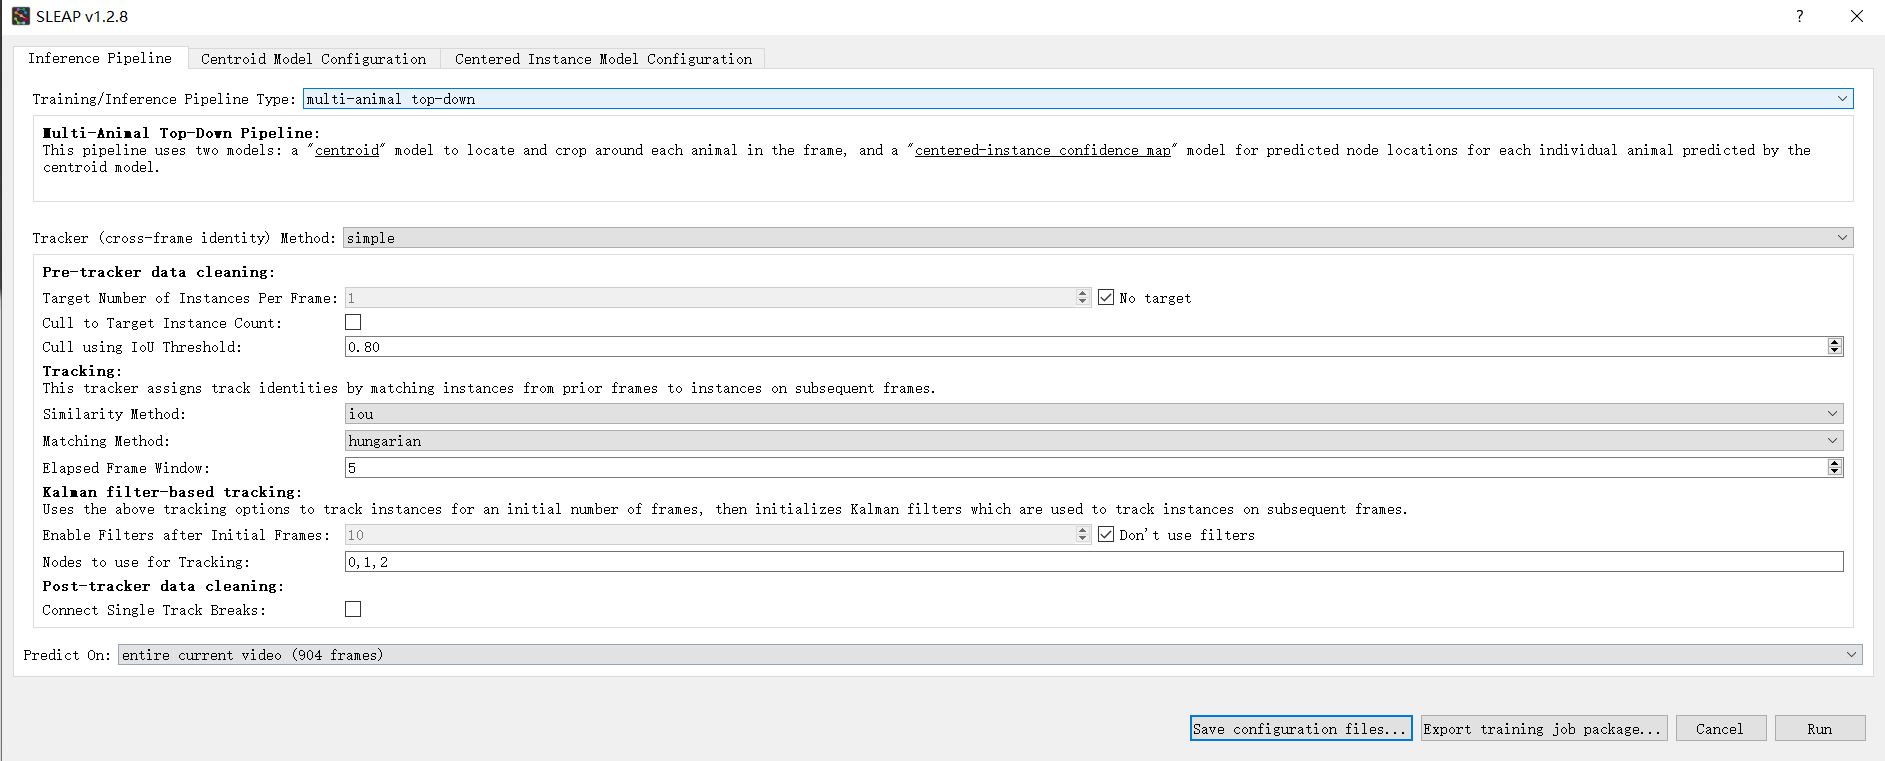Click the SLEAP app icon in title bar
The image size is (1885, 761).
pyautogui.click(x=21, y=16)
